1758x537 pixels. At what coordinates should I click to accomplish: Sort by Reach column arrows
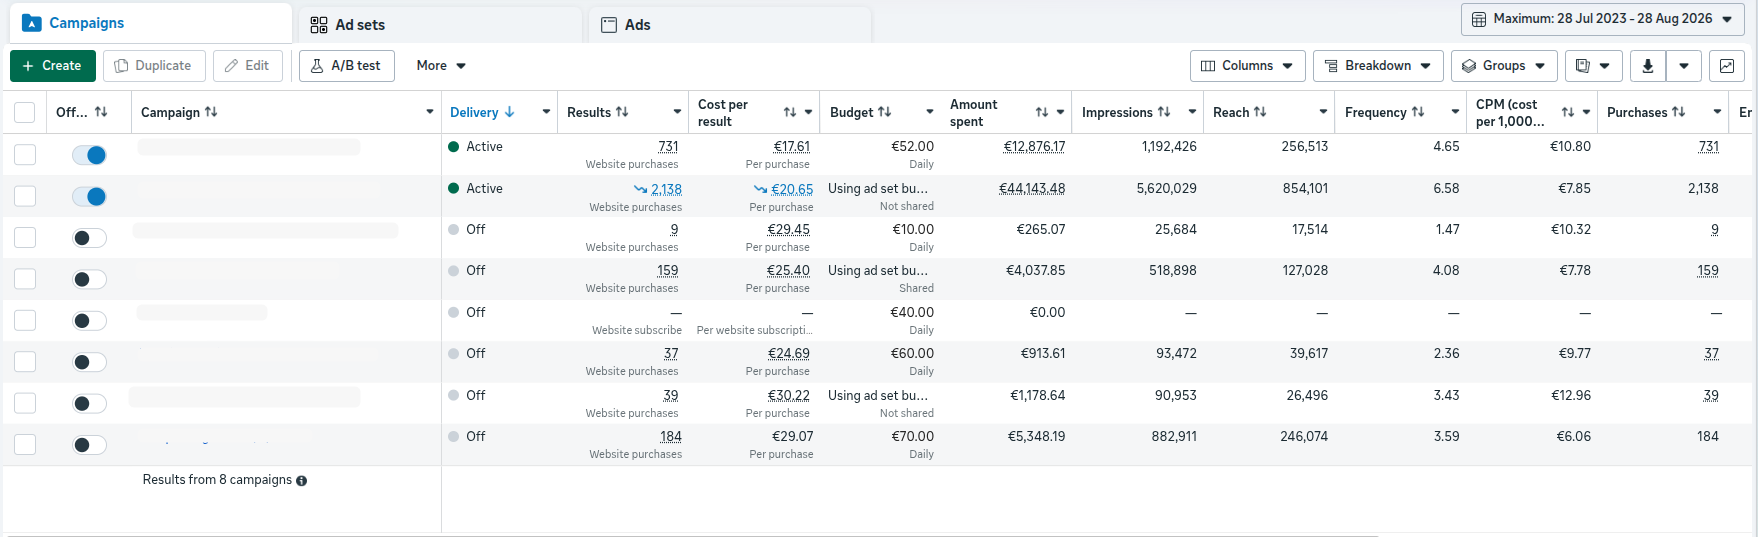(1260, 112)
